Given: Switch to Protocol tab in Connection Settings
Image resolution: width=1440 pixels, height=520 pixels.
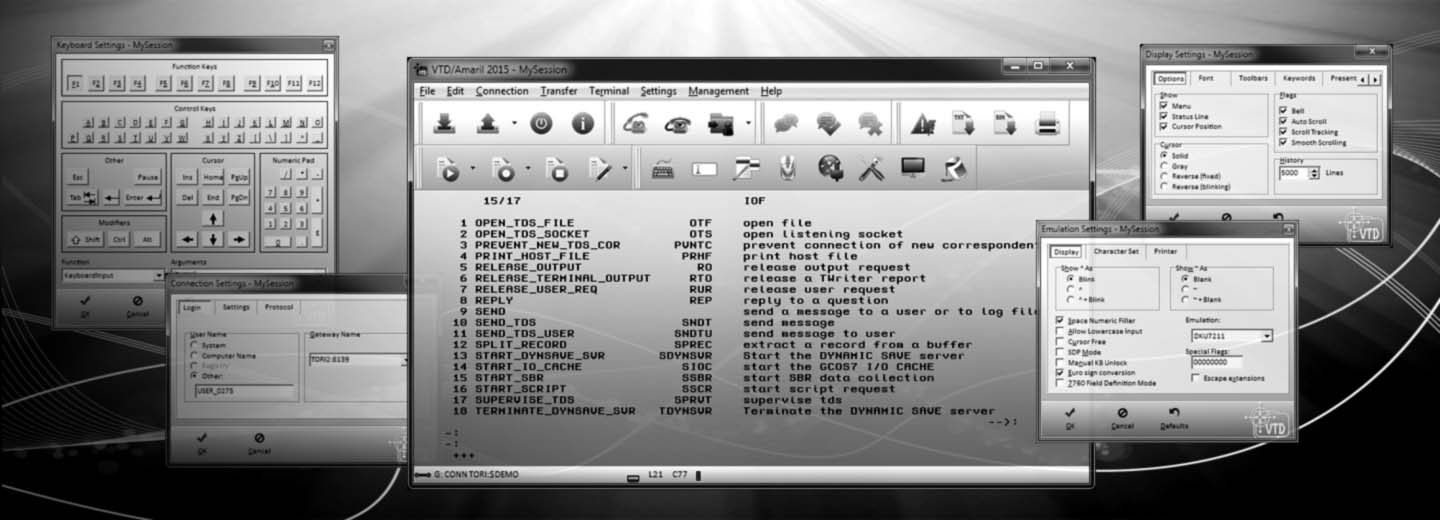Looking at the screenshot, I should (x=278, y=308).
